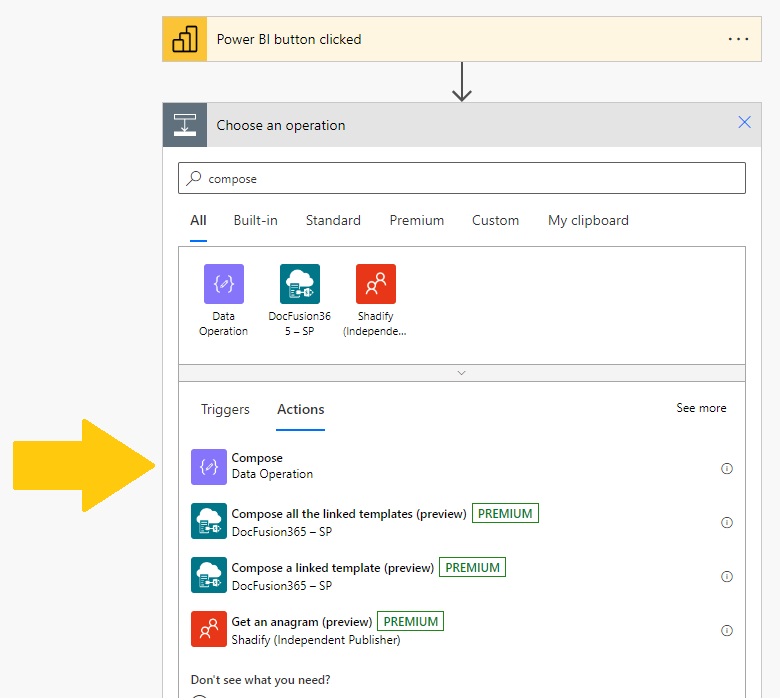The height and width of the screenshot is (700, 780).
Task: Click the search magnifier icon
Action: tap(194, 178)
